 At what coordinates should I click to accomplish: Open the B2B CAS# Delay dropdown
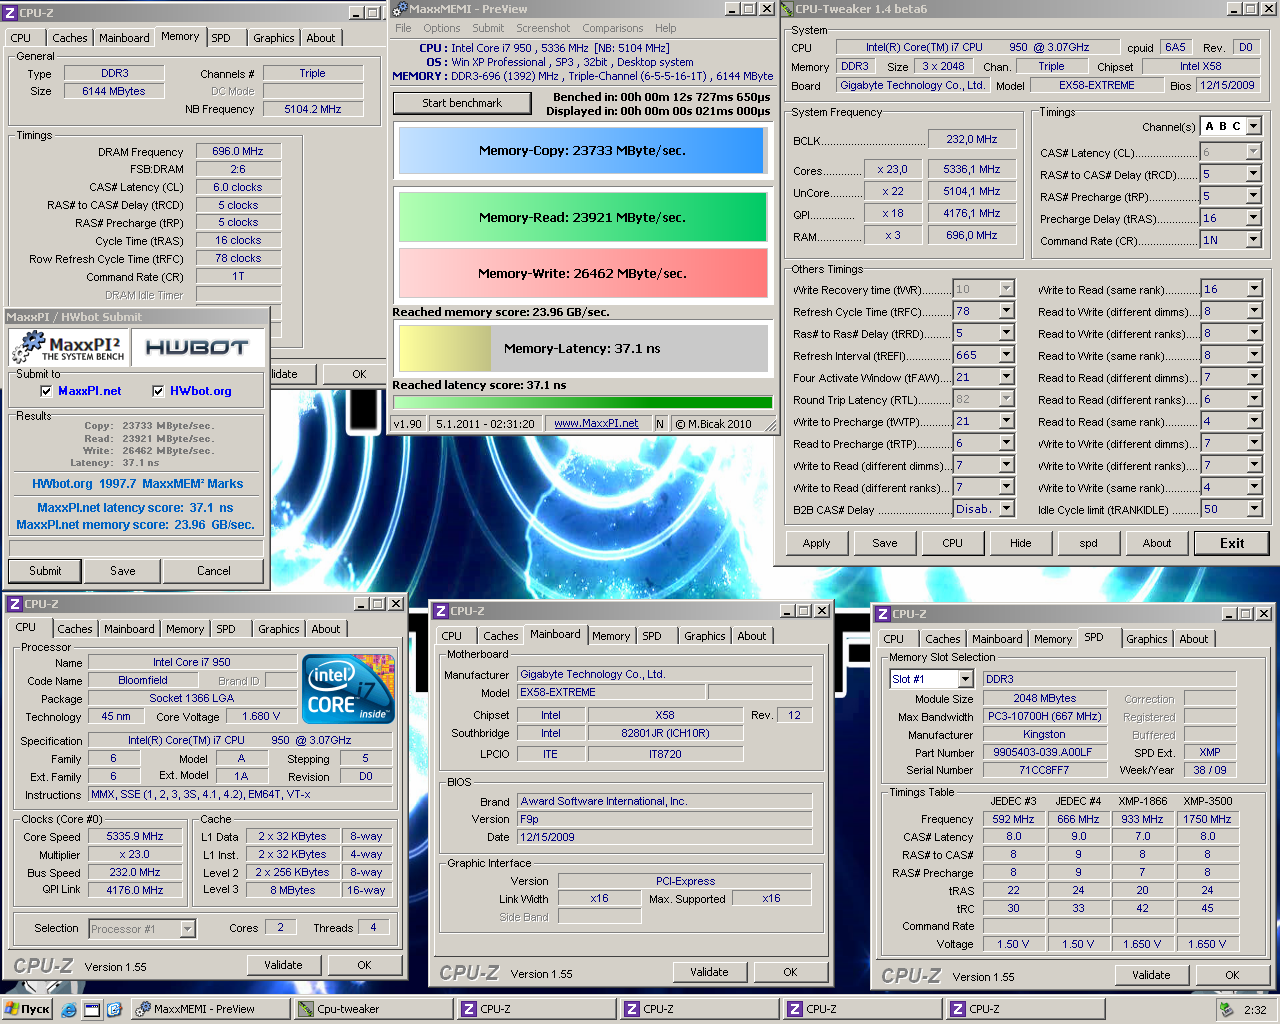click(1007, 509)
